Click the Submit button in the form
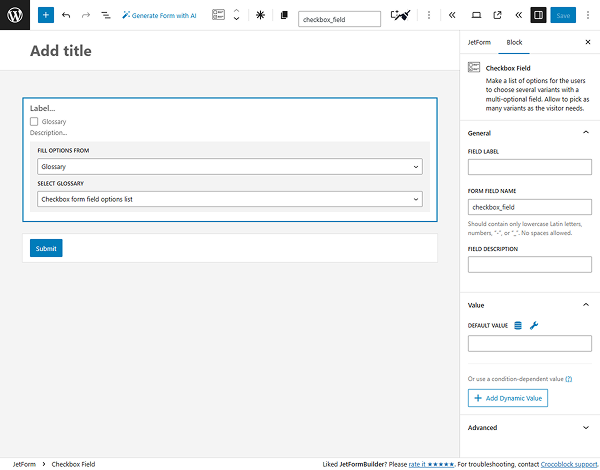This screenshot has width=600, height=470. pyautogui.click(x=46, y=248)
